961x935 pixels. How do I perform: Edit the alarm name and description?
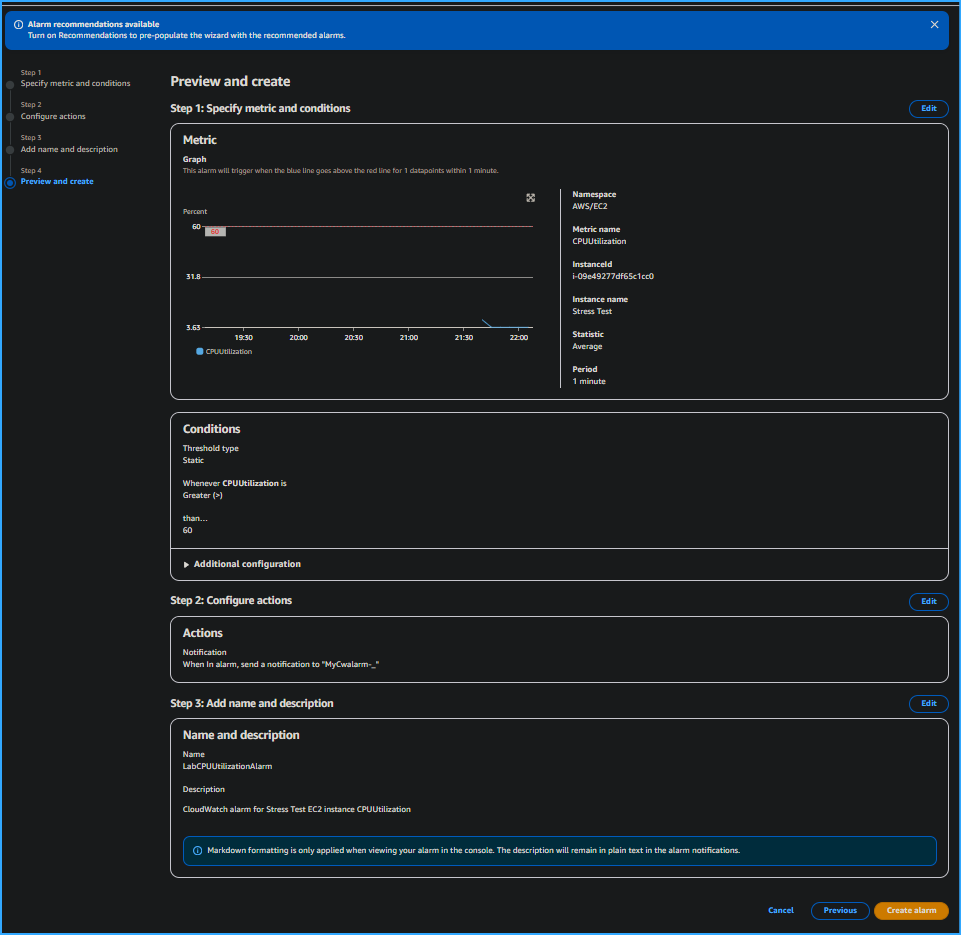coord(928,703)
